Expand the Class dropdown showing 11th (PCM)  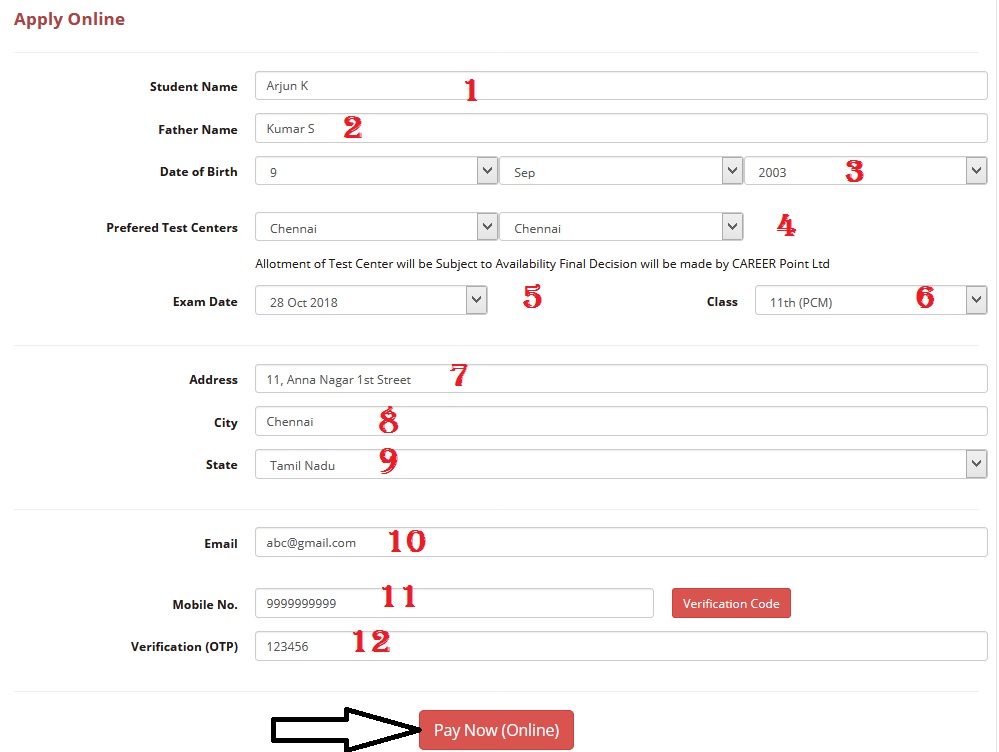[870, 301]
